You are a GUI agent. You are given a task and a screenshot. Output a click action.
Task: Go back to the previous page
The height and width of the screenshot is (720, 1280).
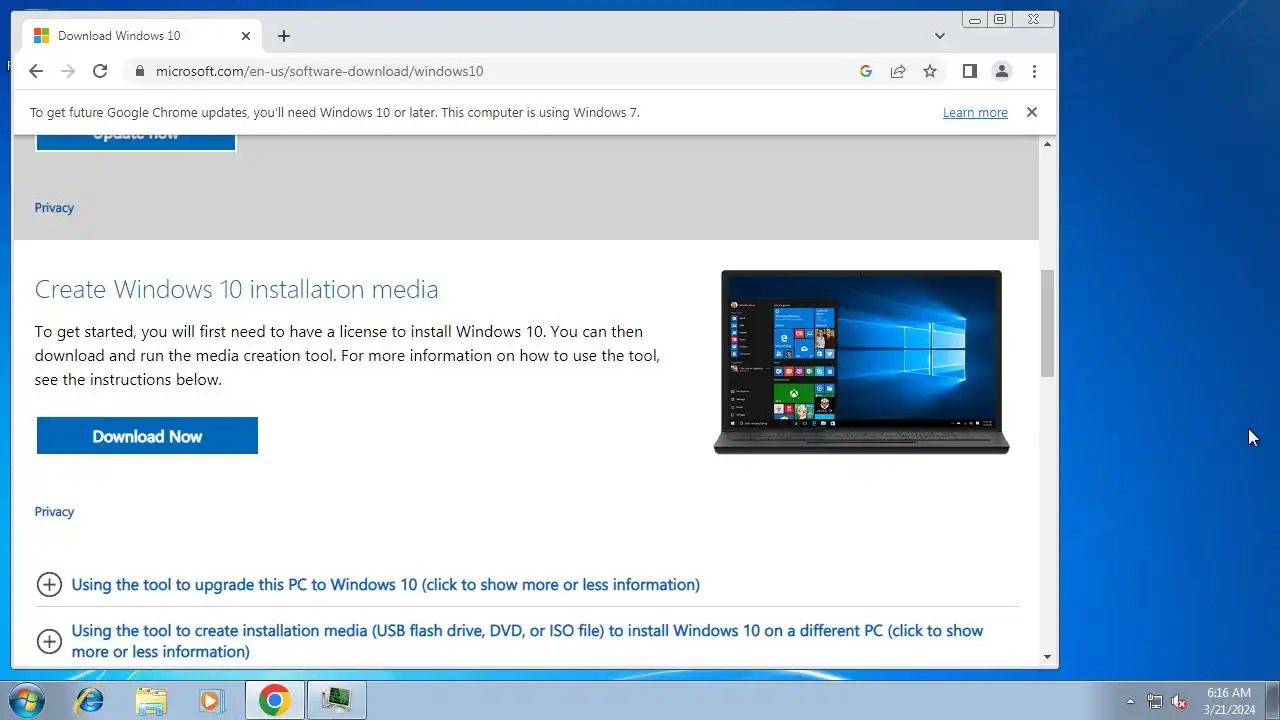click(x=36, y=71)
